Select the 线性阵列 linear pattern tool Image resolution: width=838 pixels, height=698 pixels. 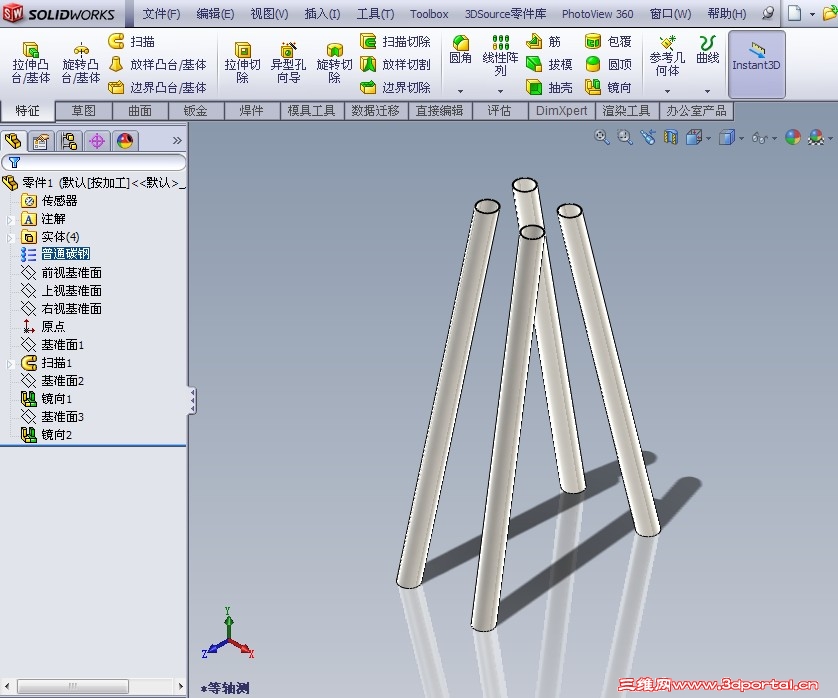click(500, 56)
